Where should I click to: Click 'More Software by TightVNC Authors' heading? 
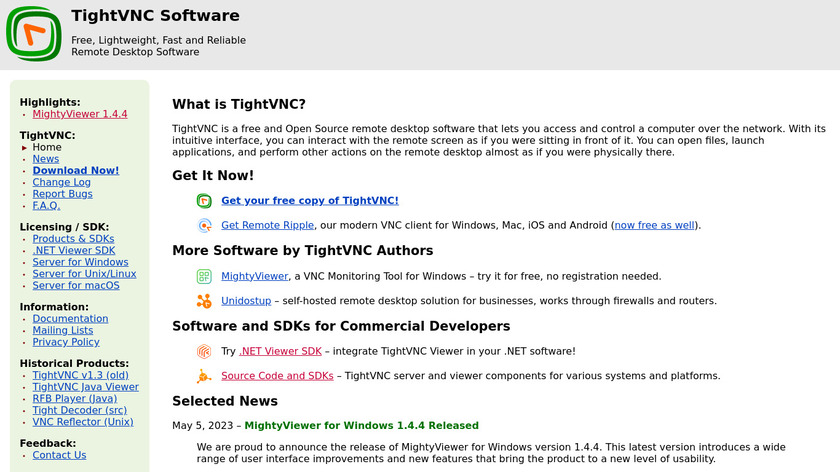(x=303, y=251)
